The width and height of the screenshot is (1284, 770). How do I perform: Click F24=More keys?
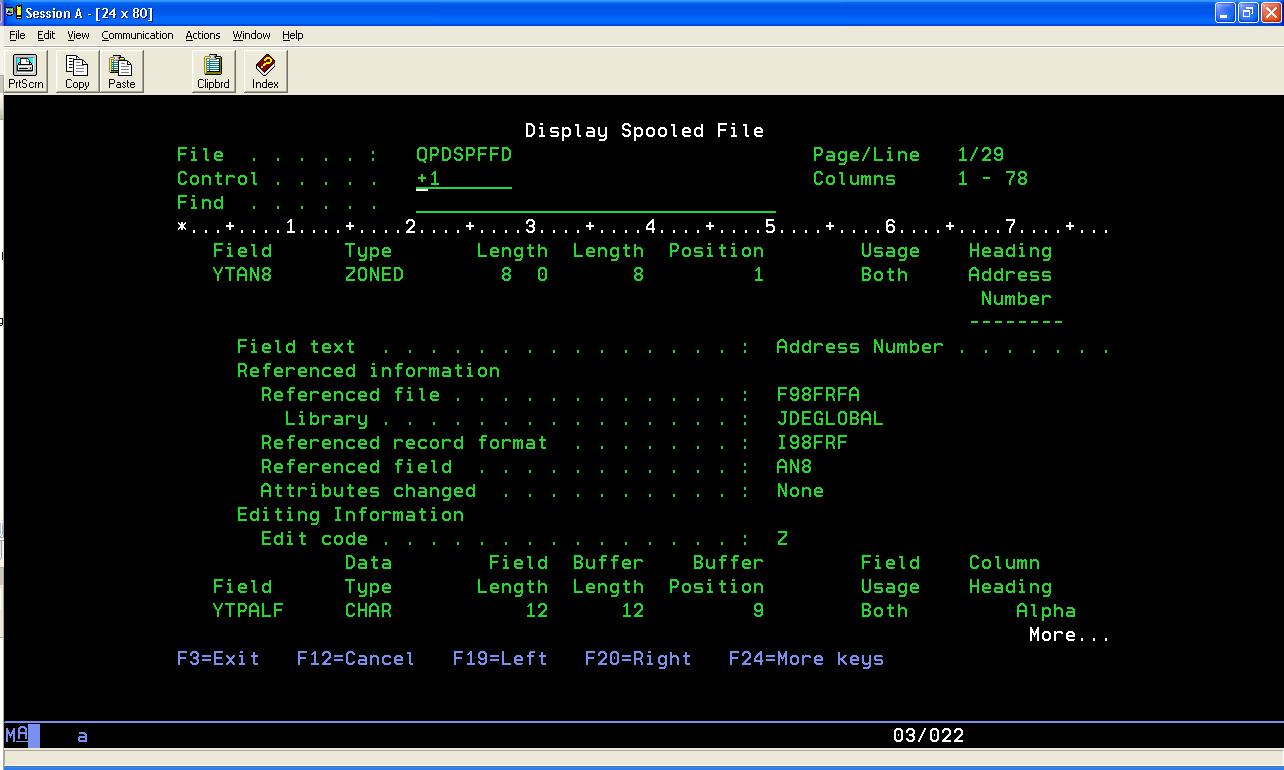[x=805, y=658]
